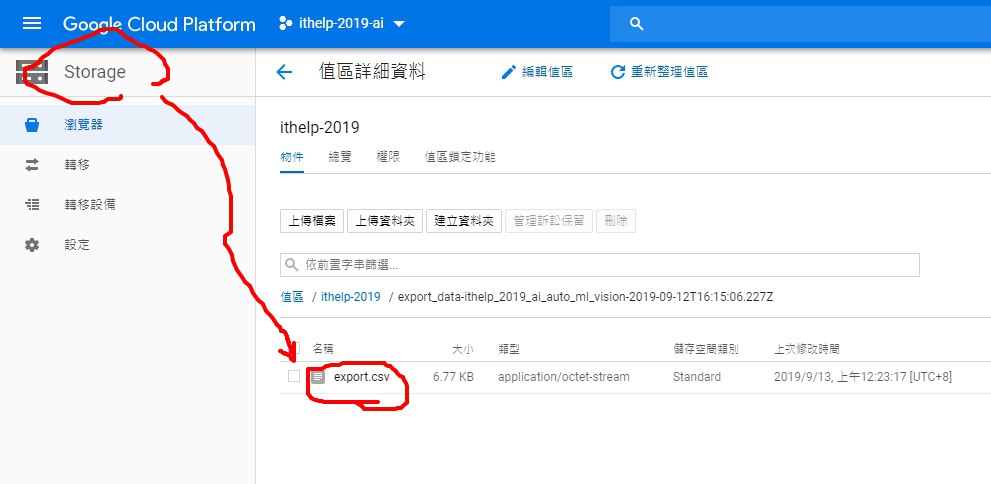Click the ithelp-2019 breadcrumb link
Screen dimensions: 991x484
click(351, 297)
